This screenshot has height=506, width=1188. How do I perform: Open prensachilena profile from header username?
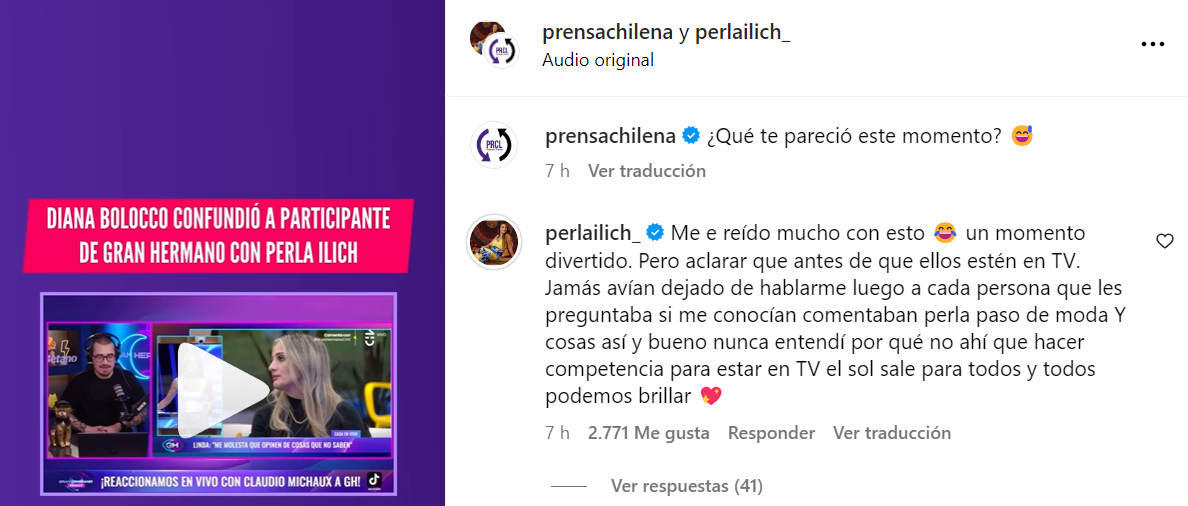click(608, 33)
